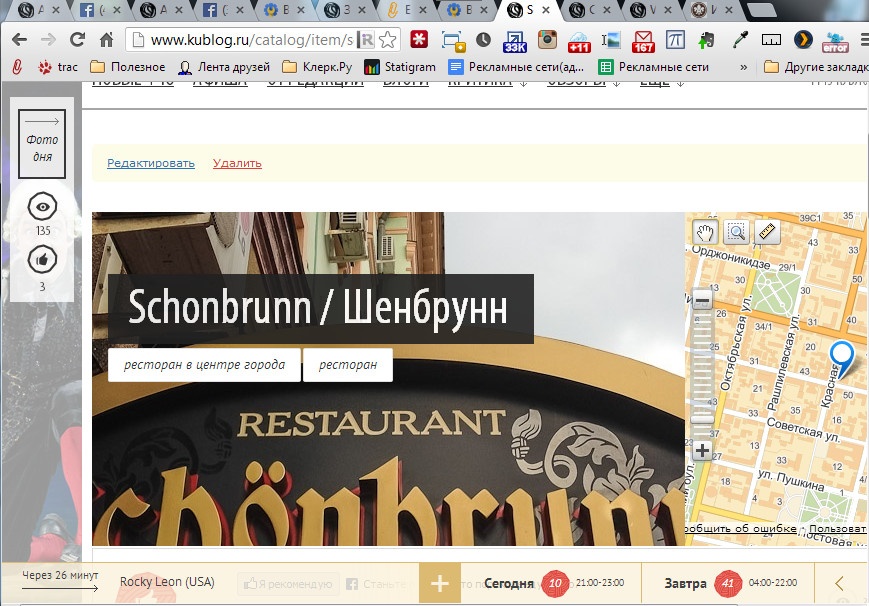
Task: Open the Фото дня box
Action: click(42, 144)
